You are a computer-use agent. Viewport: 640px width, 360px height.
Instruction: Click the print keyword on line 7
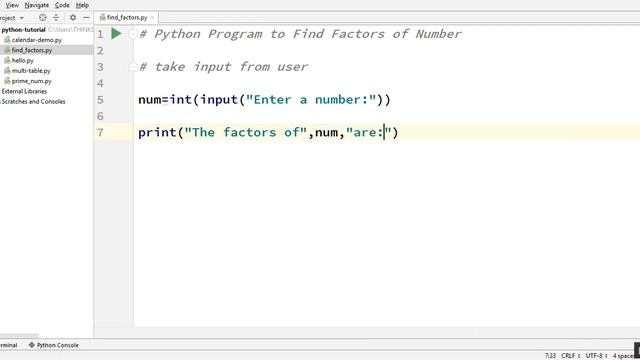coord(157,132)
